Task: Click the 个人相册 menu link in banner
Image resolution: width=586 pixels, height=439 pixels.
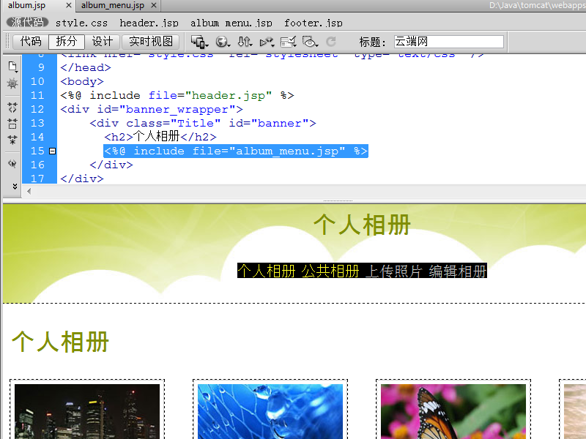Action: 266,271
